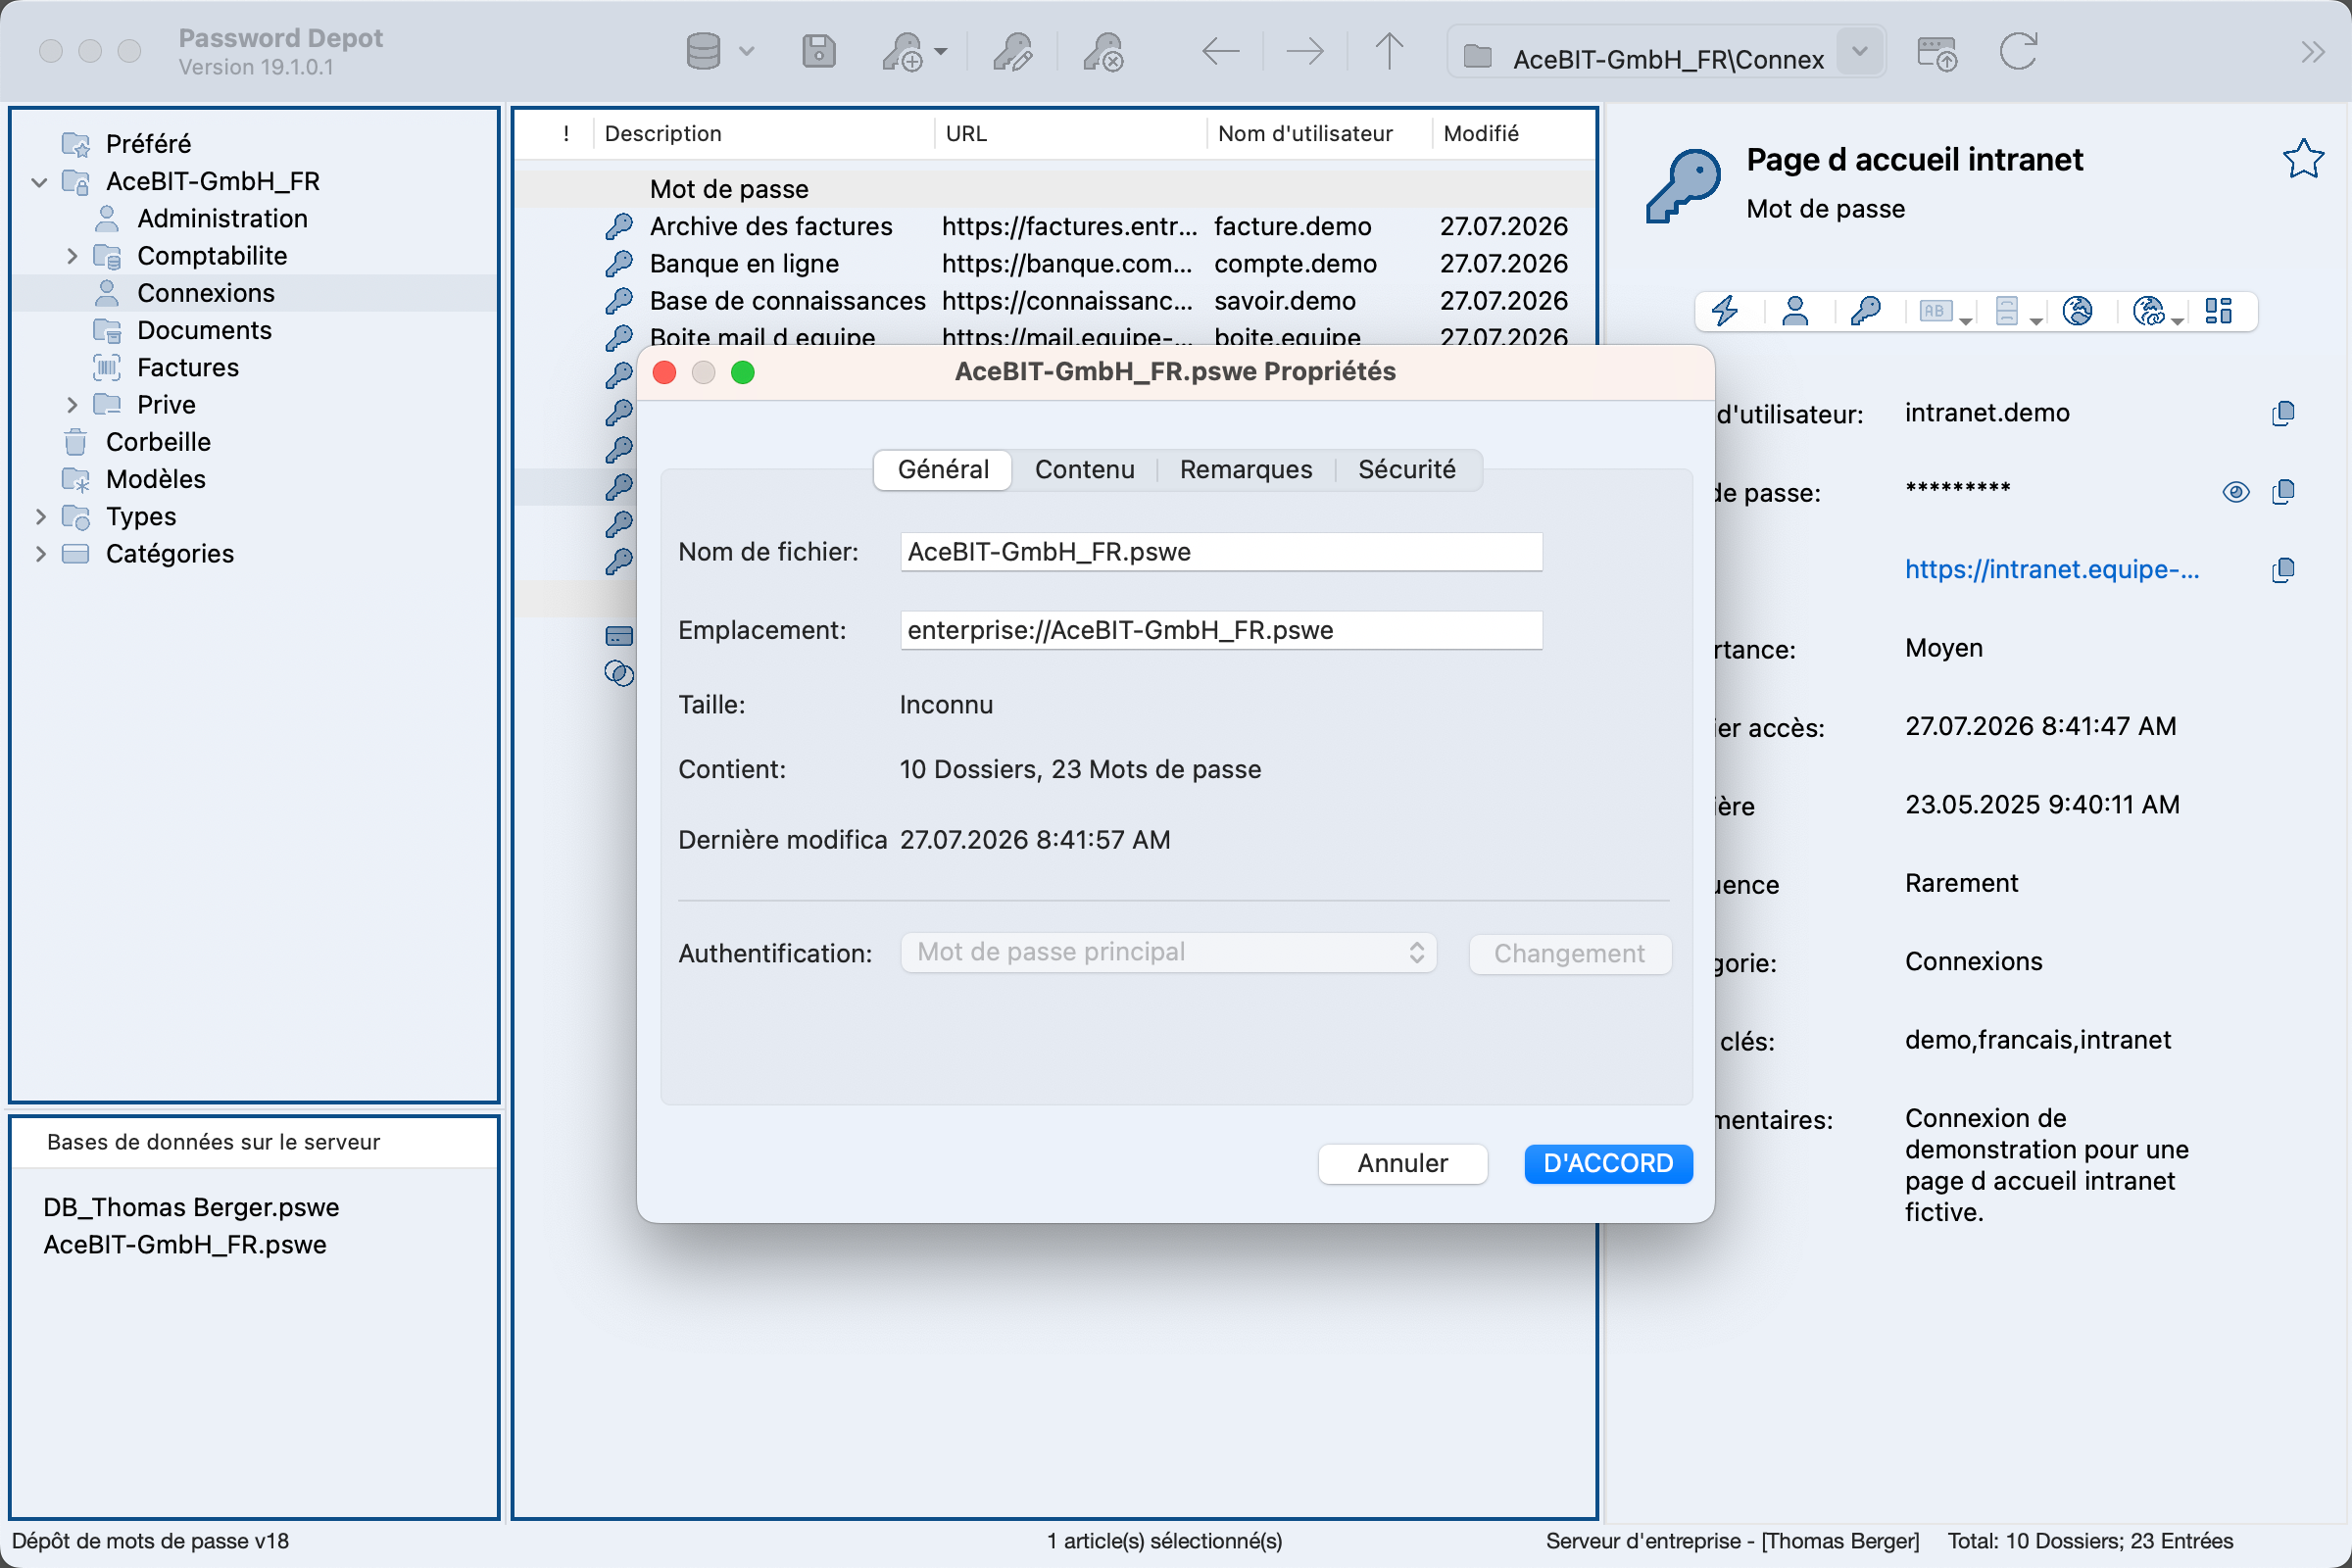Viewport: 2352px width, 1568px height.
Task: Click the large key icon in details header
Action: pos(1683,186)
